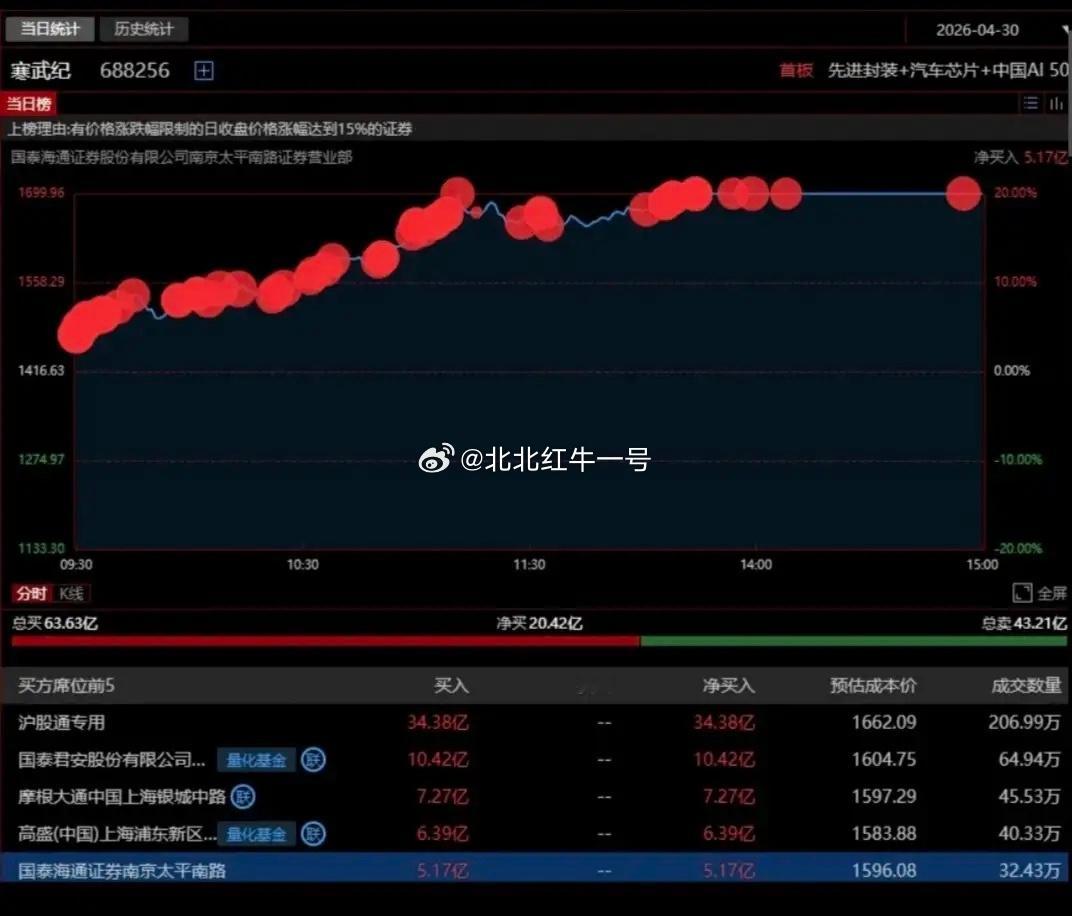Screen dimensions: 1072x916
Task: Click 净买 20.42亿 value
Action: (x=539, y=623)
